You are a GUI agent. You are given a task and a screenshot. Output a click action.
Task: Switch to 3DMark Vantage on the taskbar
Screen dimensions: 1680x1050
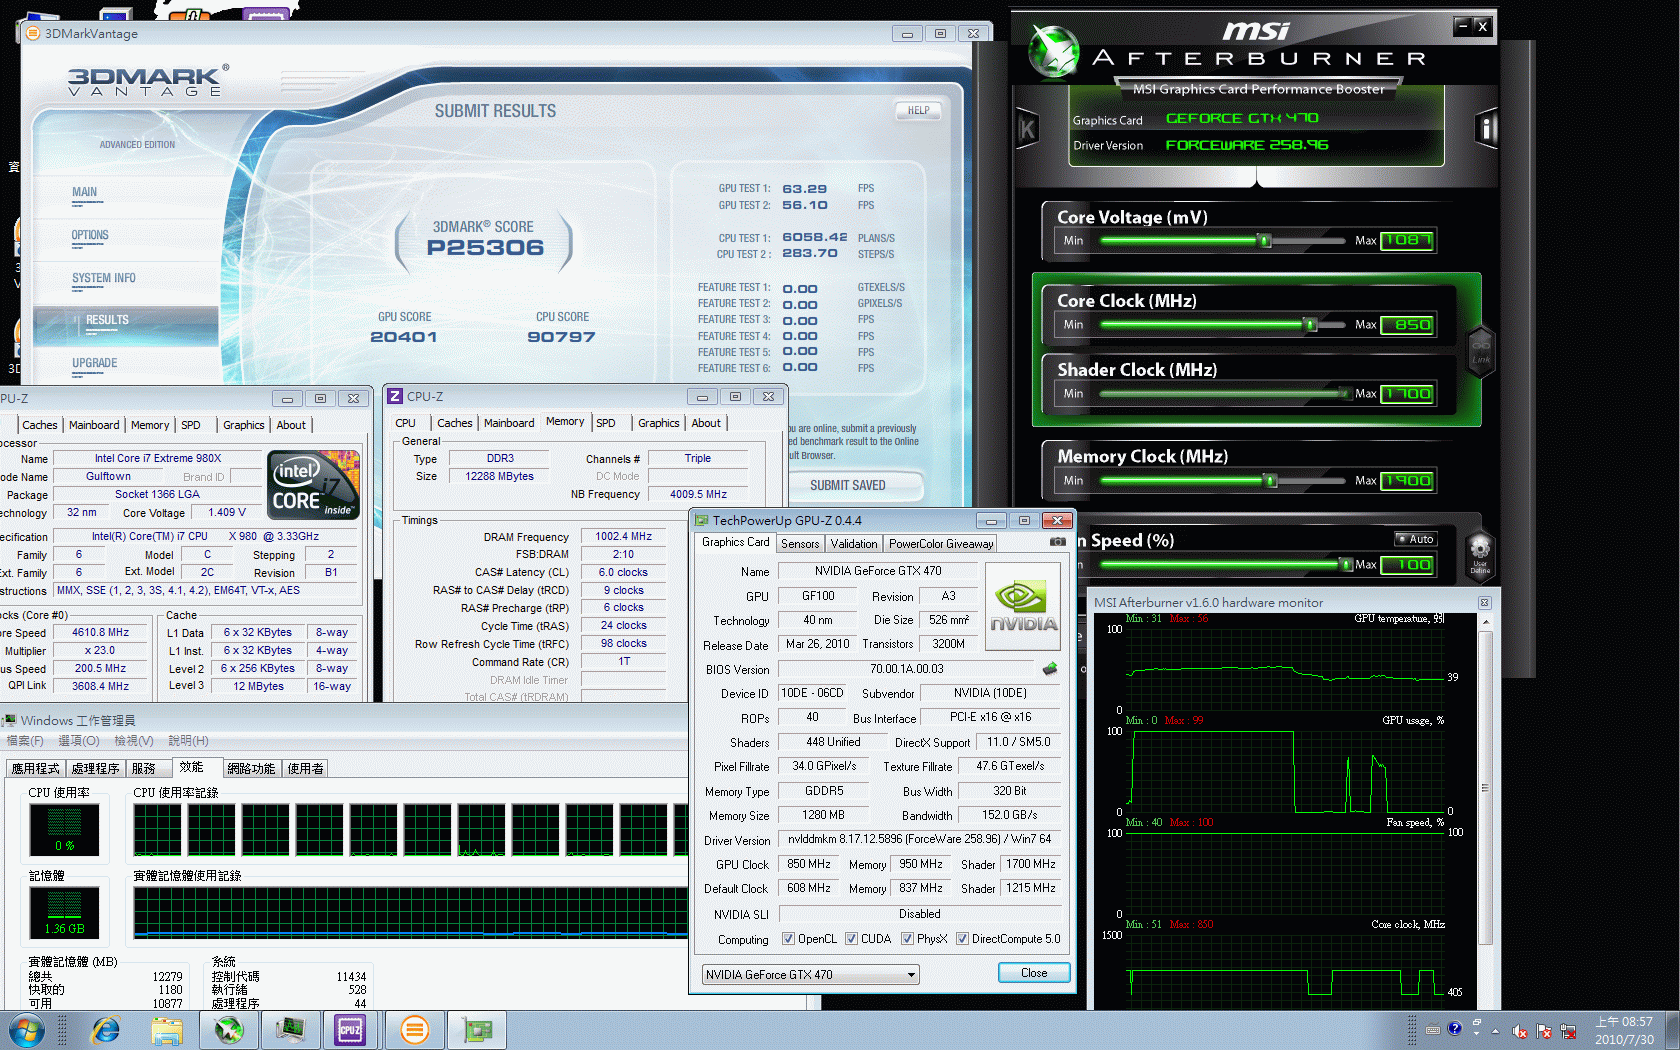pyautogui.click(x=413, y=1030)
